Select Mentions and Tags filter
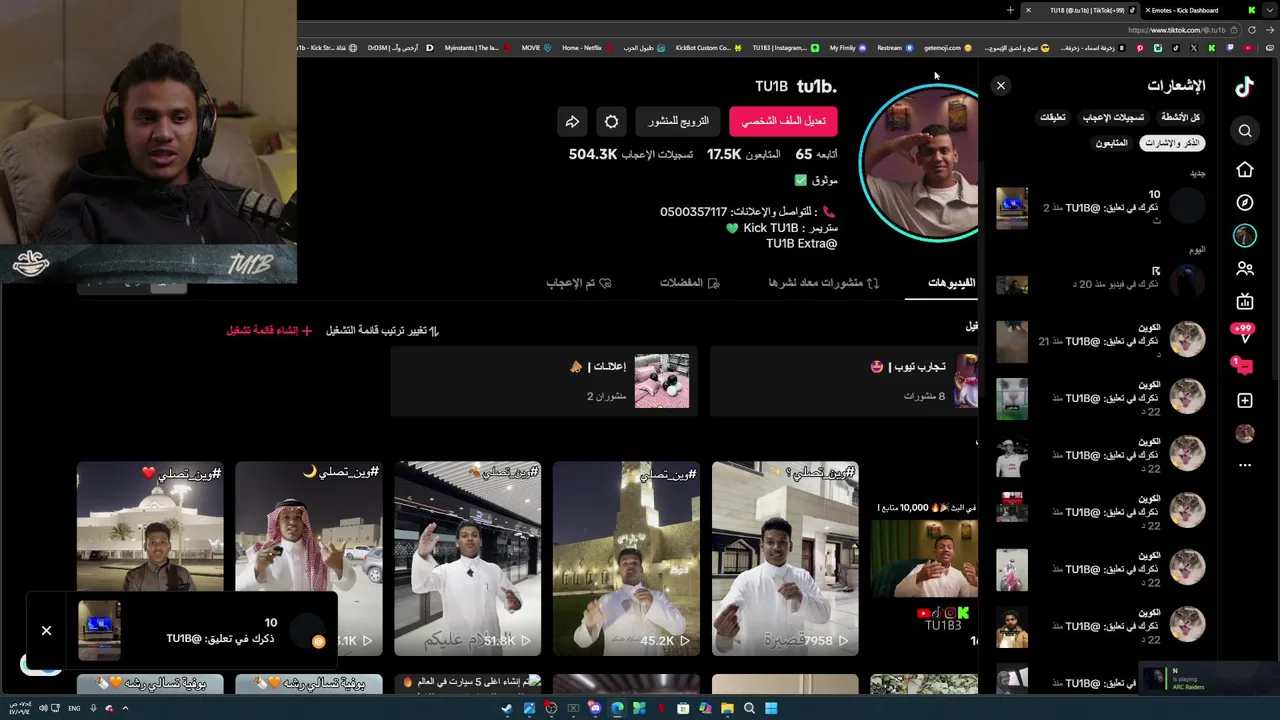 (1172, 143)
